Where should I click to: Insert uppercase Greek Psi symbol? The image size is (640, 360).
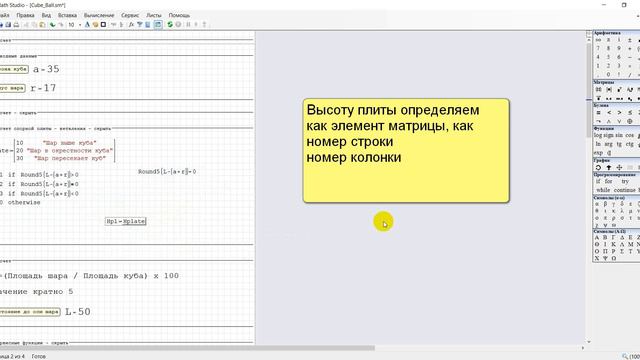[x=605, y=258]
